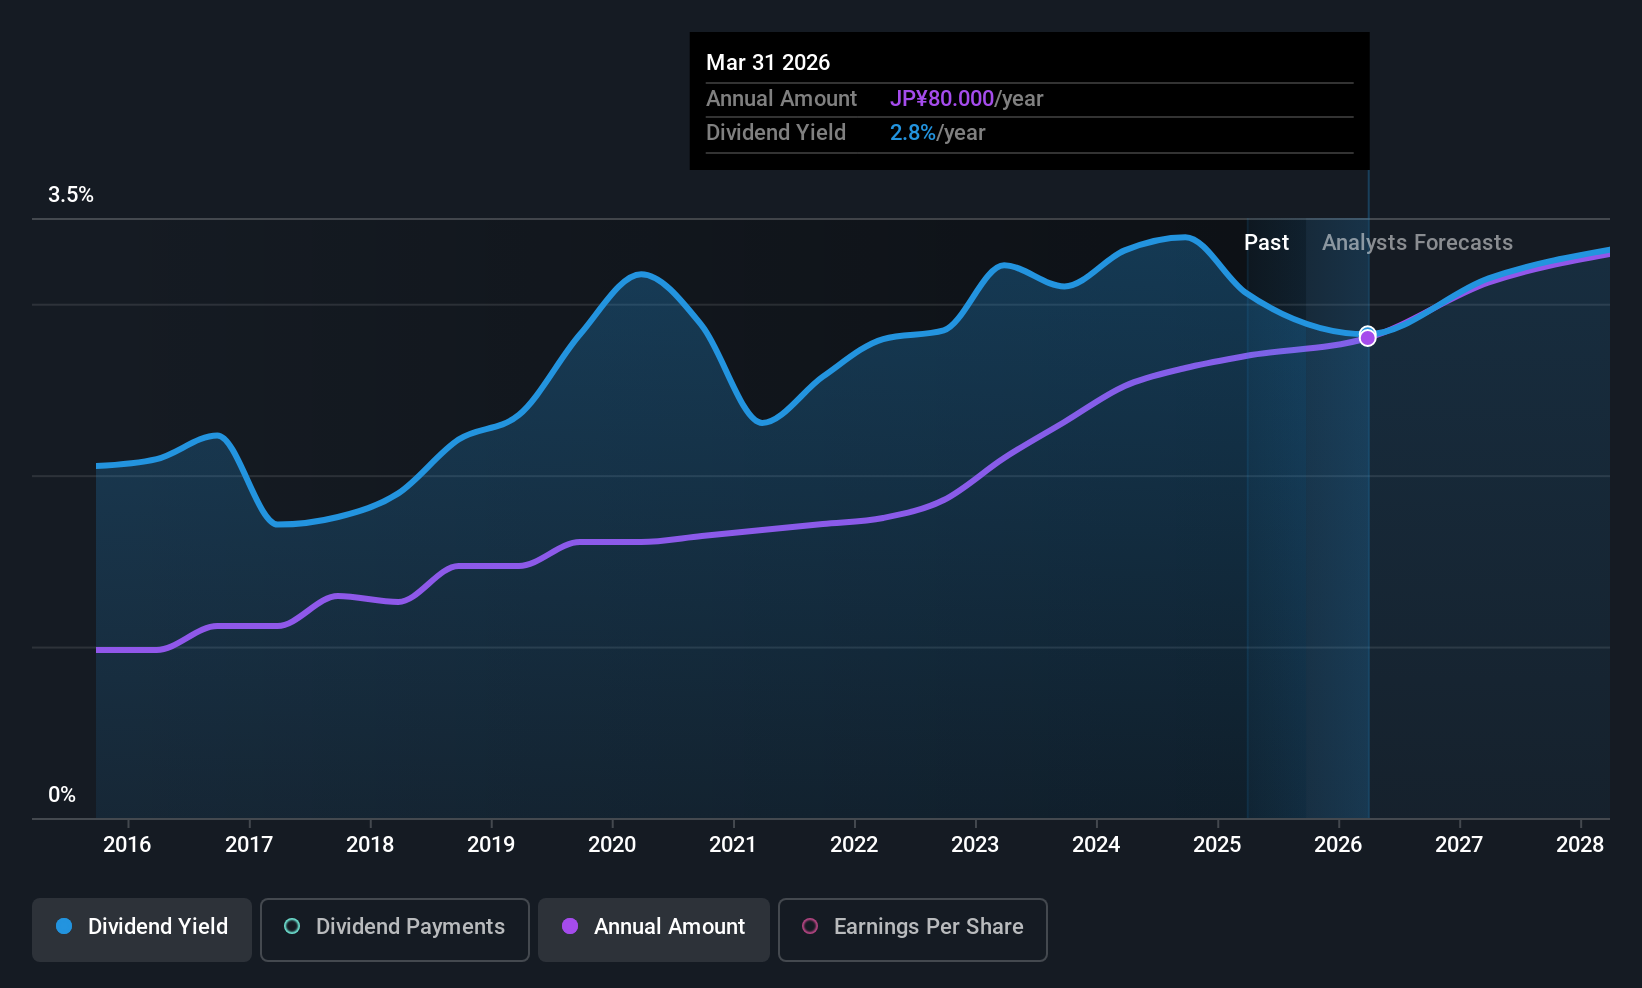Click the teal Dividend Payments legend circle

(x=292, y=926)
